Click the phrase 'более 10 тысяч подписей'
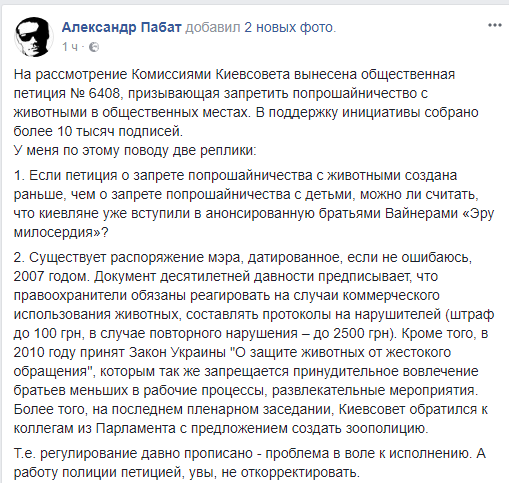This screenshot has height=483, width=509. point(98,131)
